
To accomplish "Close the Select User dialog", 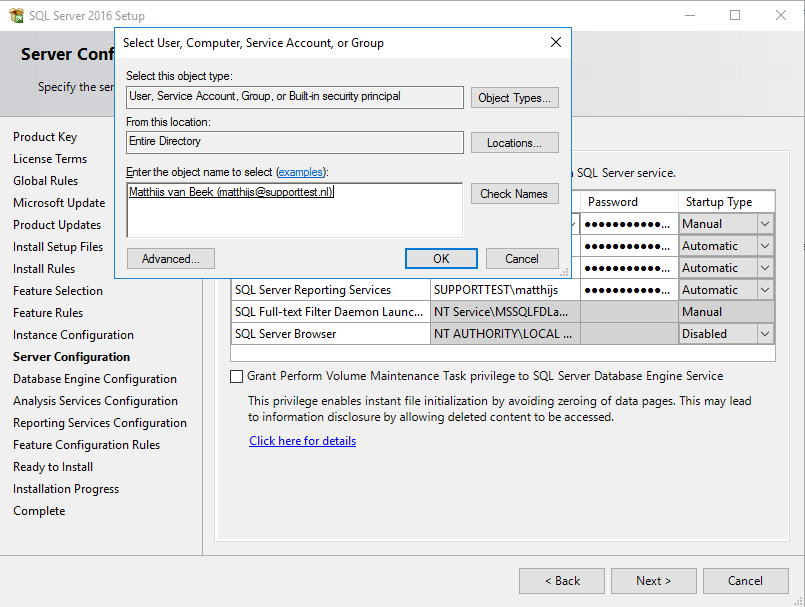I will [555, 42].
